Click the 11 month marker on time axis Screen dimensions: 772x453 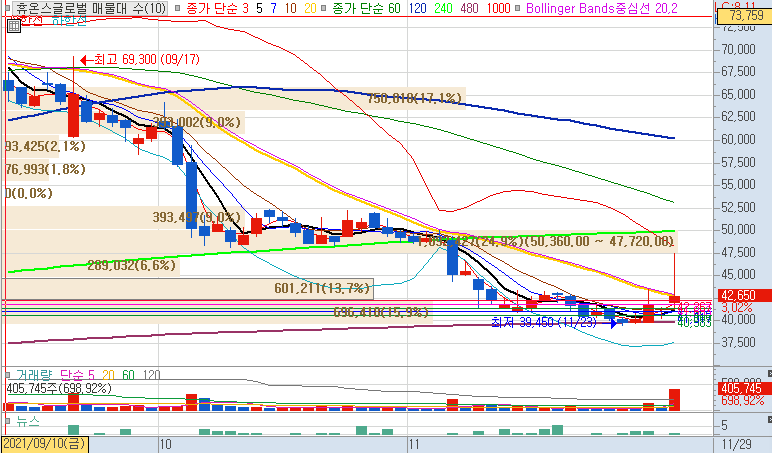click(x=414, y=445)
